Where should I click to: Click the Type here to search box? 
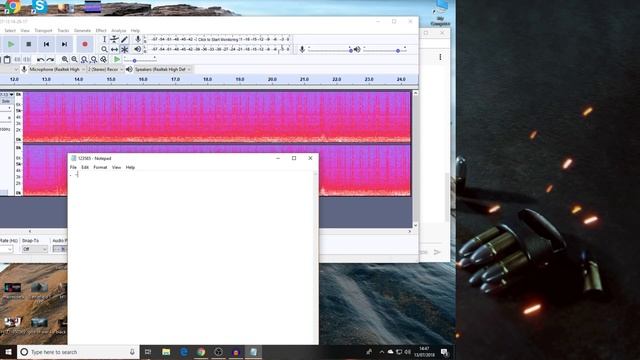click(78, 352)
